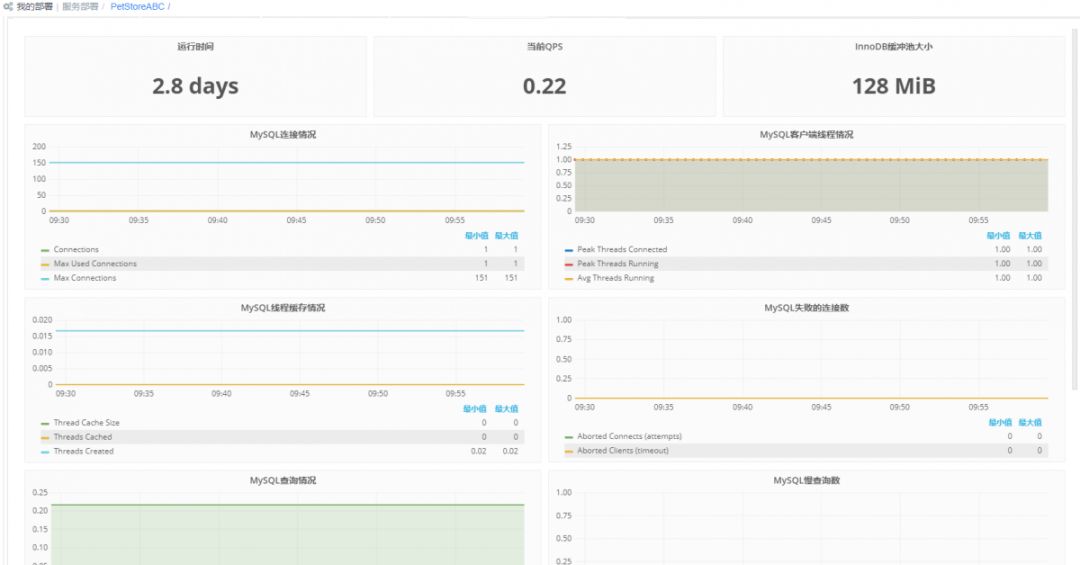Open MySQL慢查询数 panel title menu

806,480
